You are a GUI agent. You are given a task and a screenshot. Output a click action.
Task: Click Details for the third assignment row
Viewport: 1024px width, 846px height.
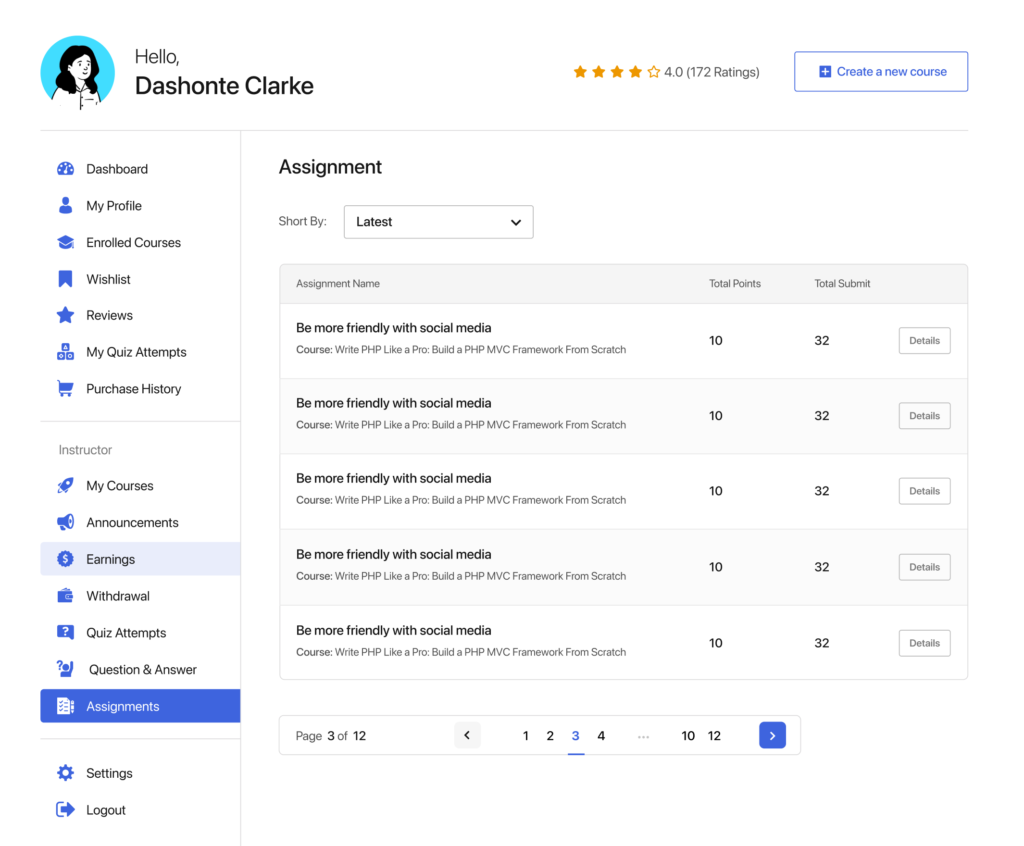(924, 491)
